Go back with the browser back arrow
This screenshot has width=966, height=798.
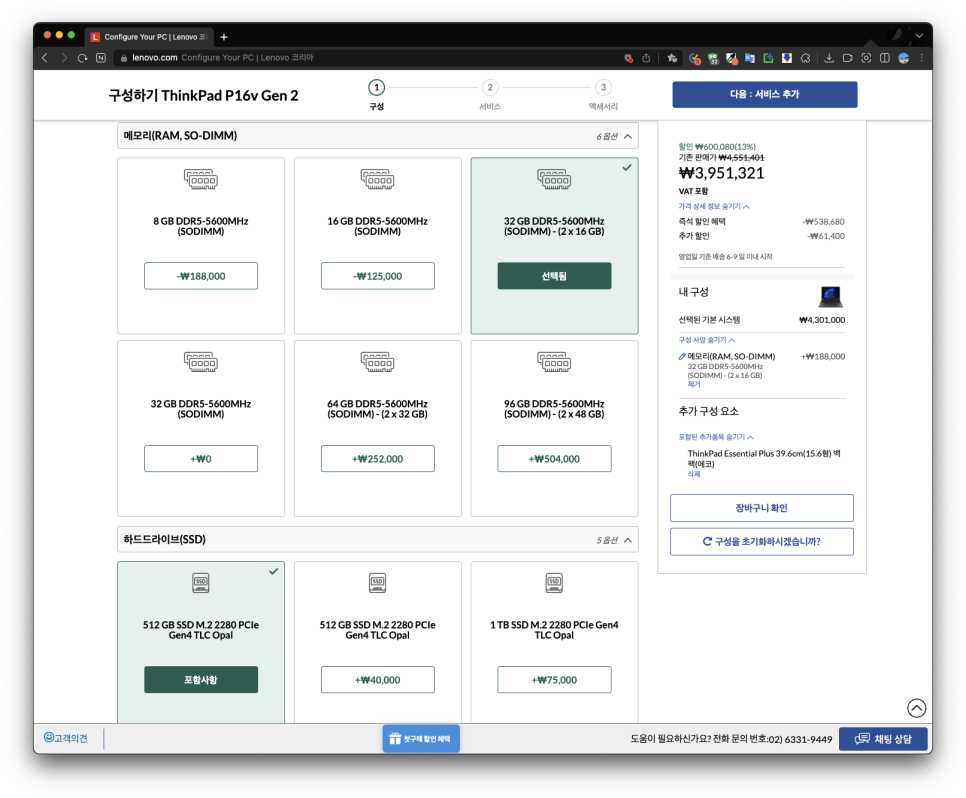tap(45, 58)
